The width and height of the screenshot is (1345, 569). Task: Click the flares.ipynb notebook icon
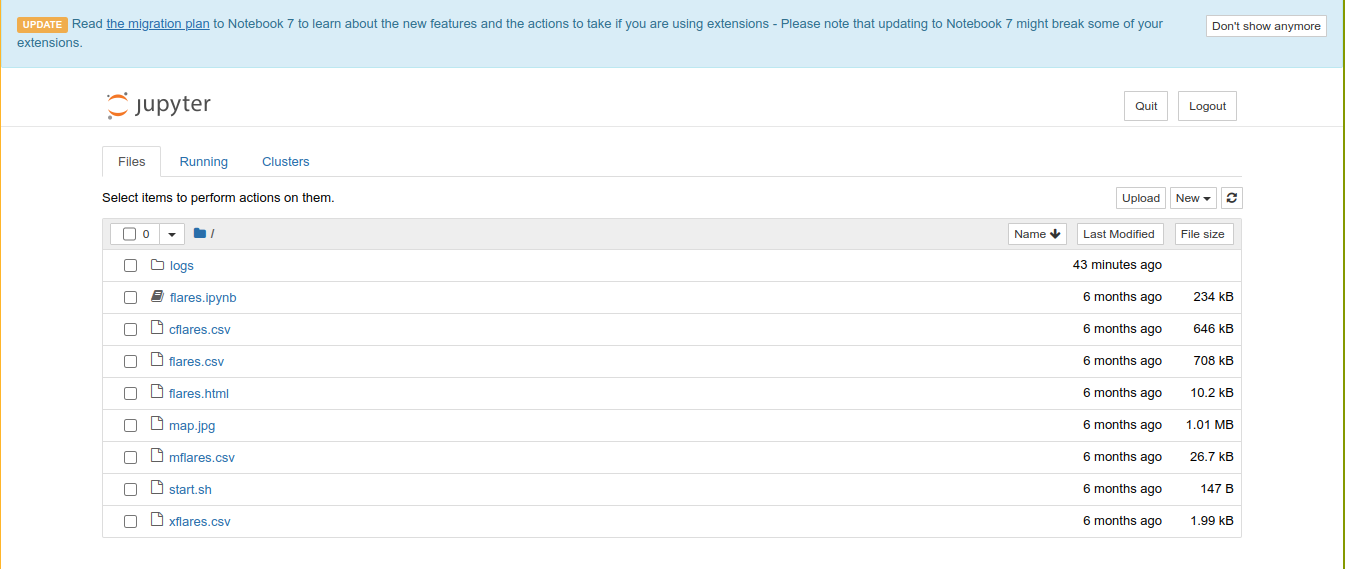click(157, 297)
